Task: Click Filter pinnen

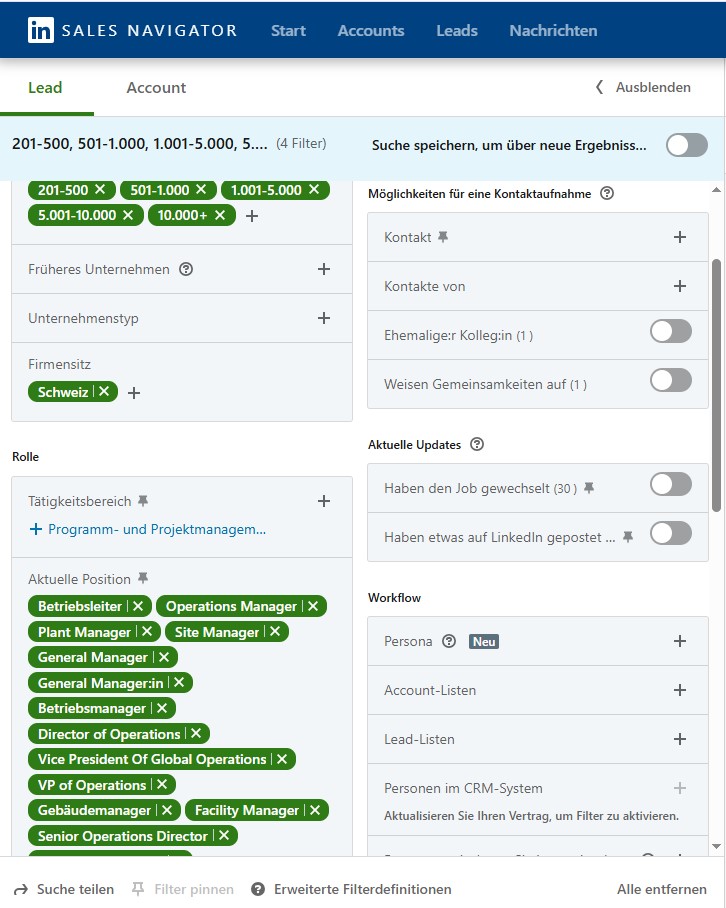Action: click(x=182, y=889)
